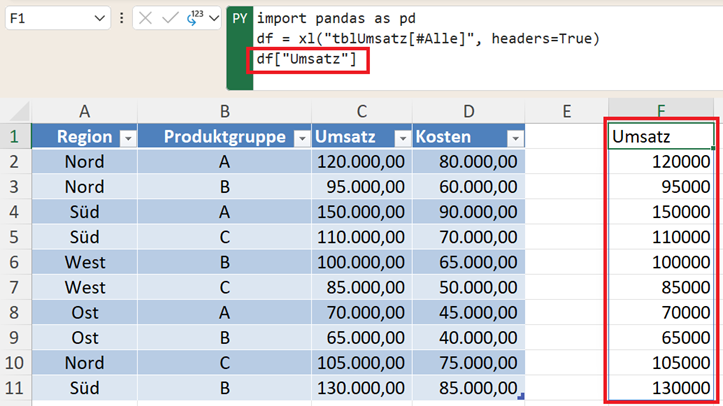Viewport: 723px width, 406px height.
Task: Click in the Name Box showing F1
Action: click(48, 19)
